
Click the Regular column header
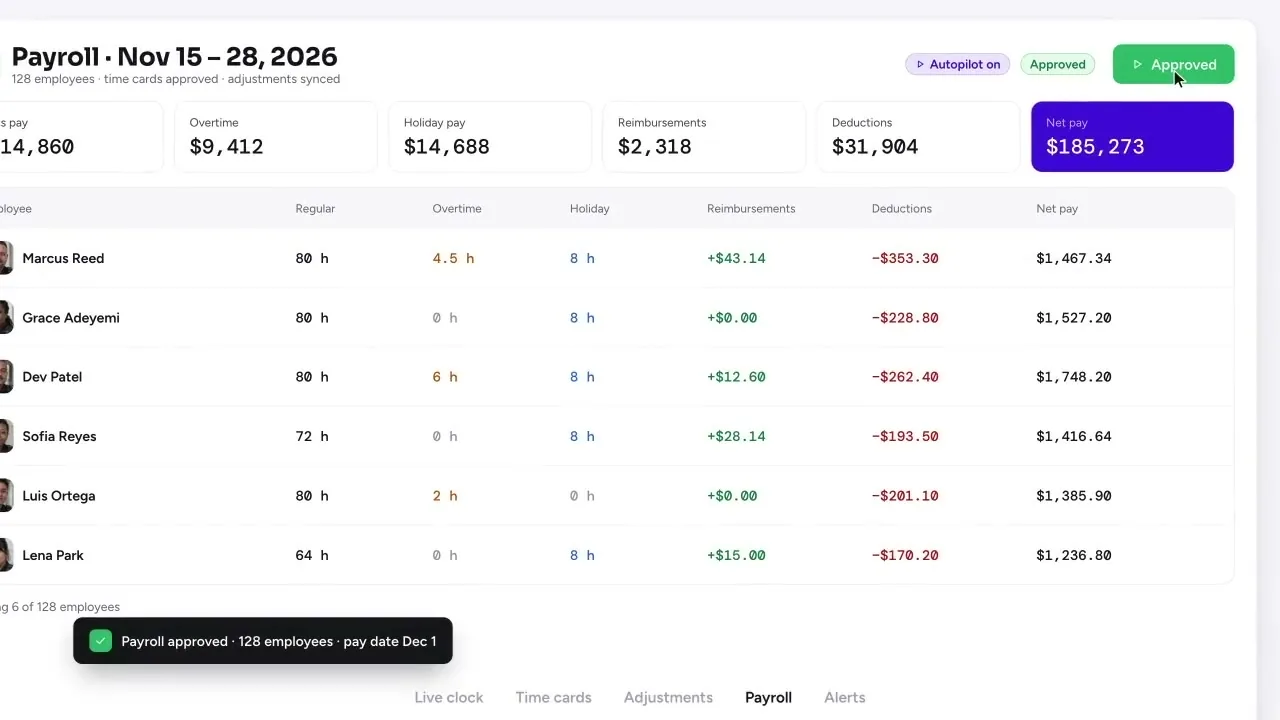[x=315, y=209]
